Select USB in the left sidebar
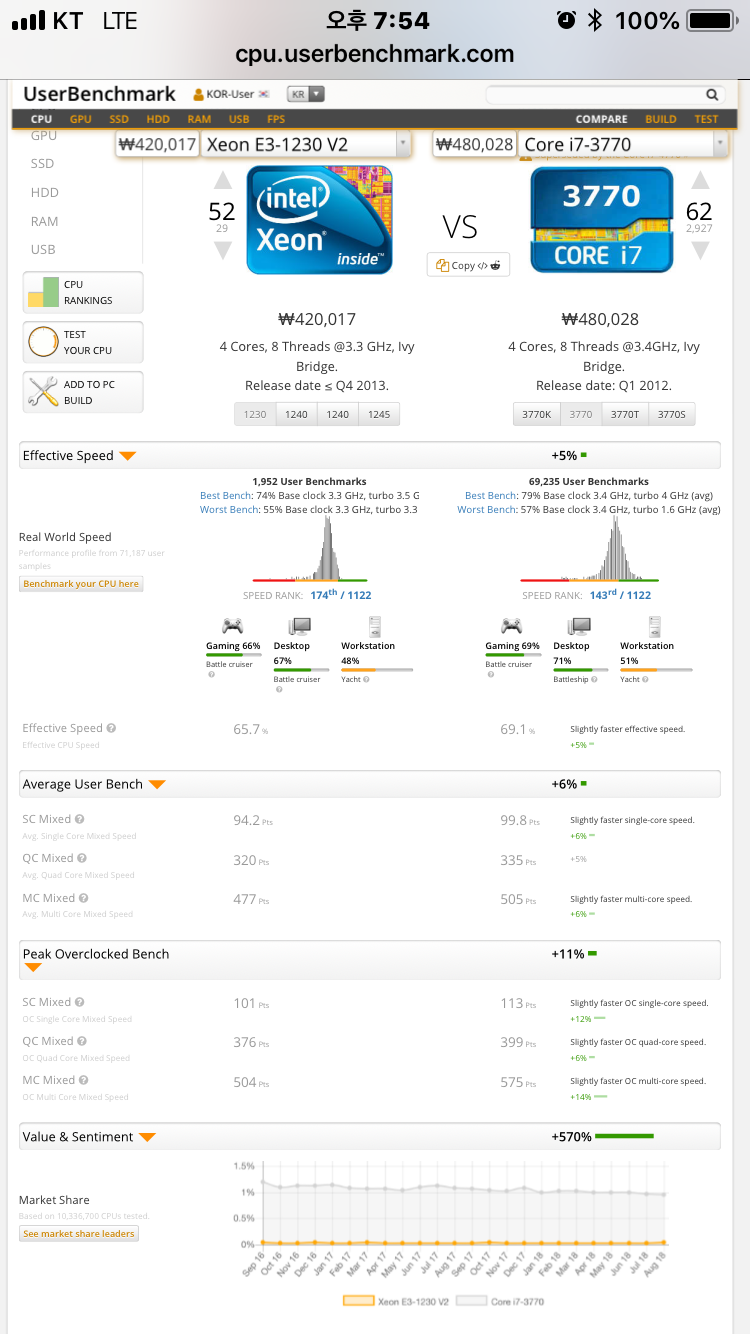The image size is (750, 1334). (43, 249)
